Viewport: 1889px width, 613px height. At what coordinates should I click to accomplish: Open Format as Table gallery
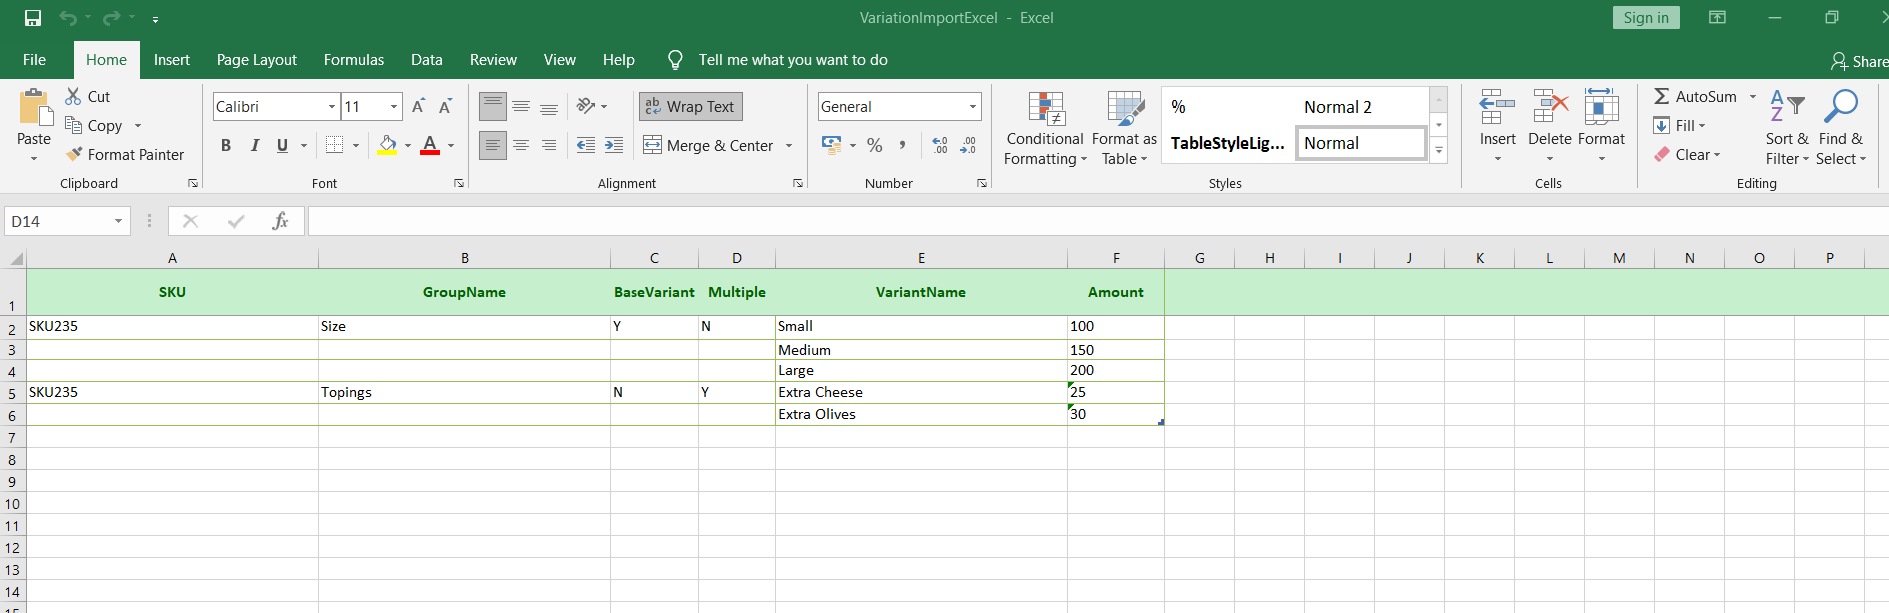point(1124,129)
